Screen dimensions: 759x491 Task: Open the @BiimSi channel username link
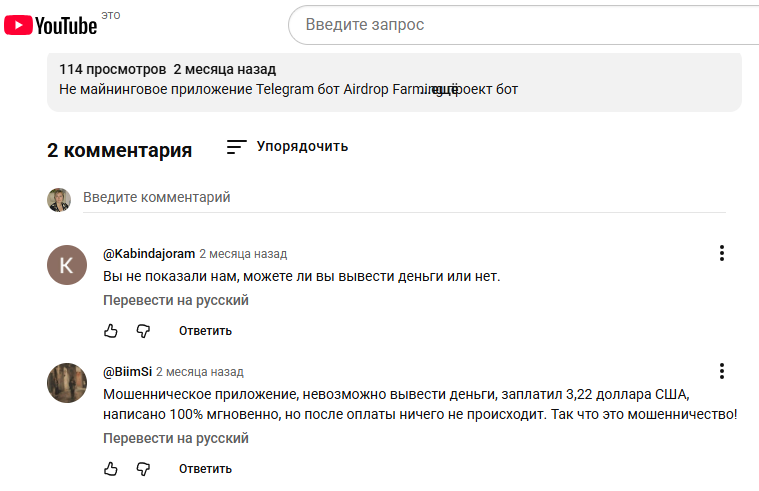coord(127,372)
